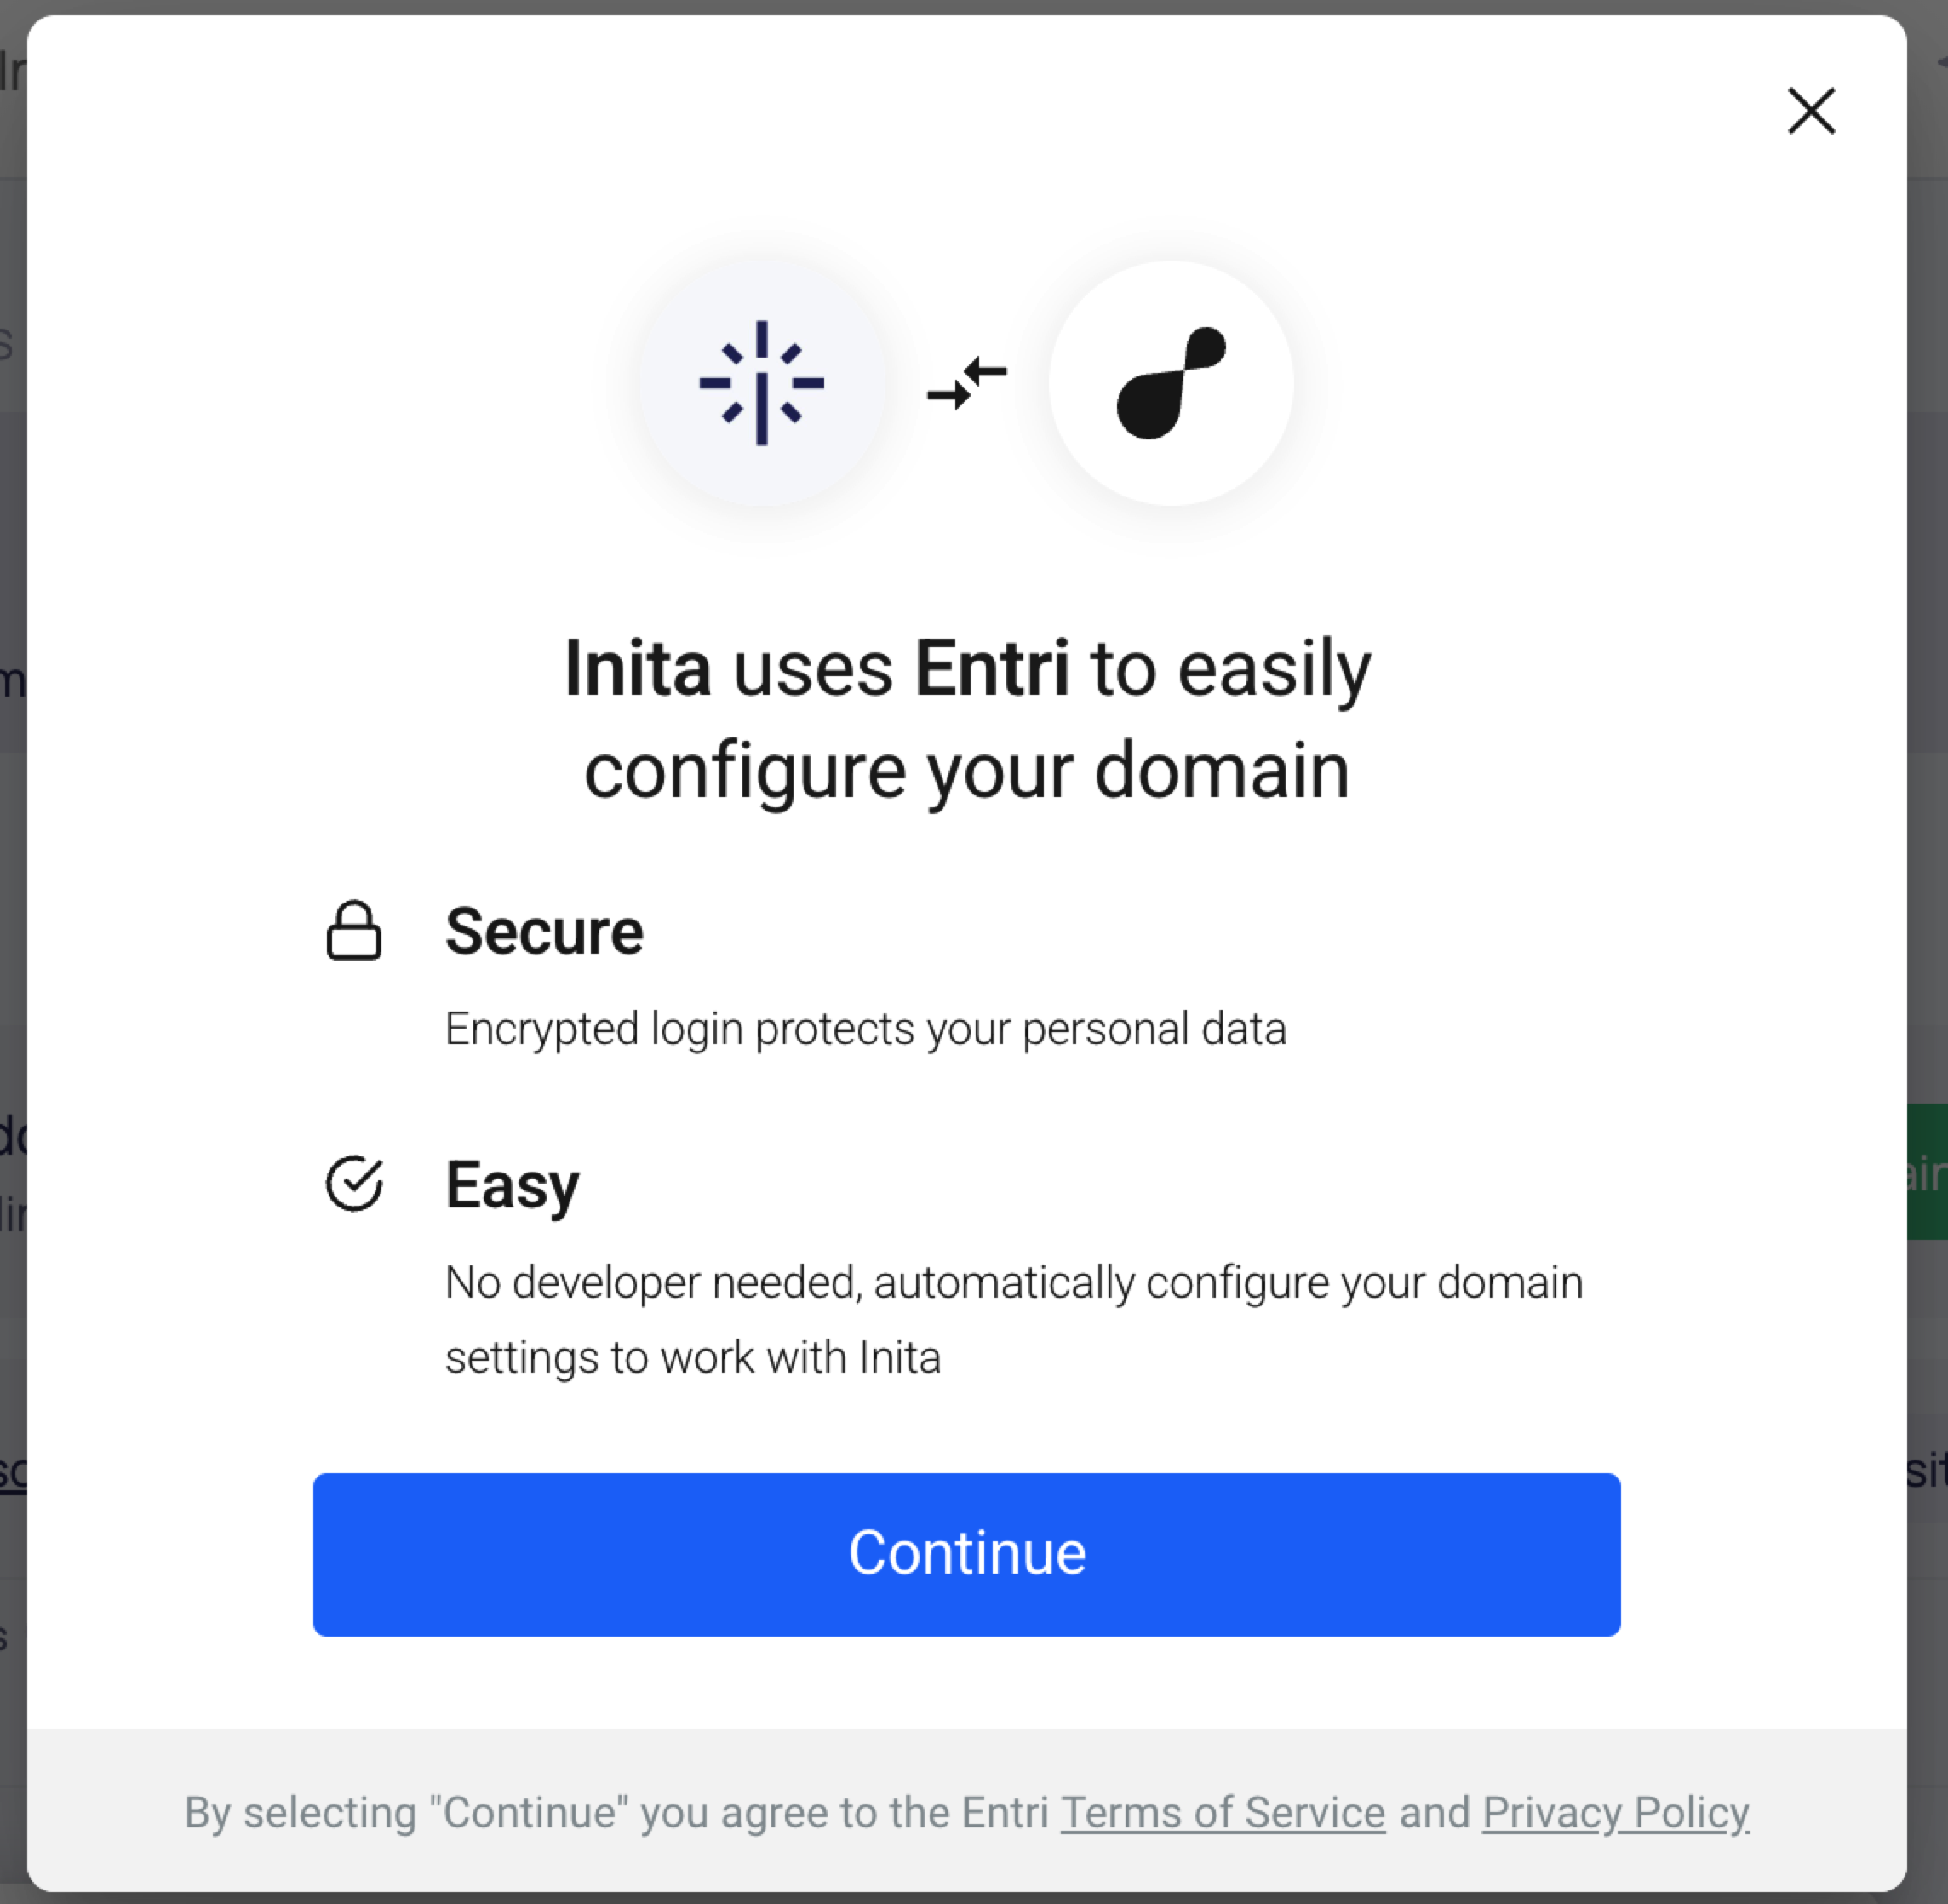Click the blue Continue button

pyautogui.click(x=966, y=1554)
